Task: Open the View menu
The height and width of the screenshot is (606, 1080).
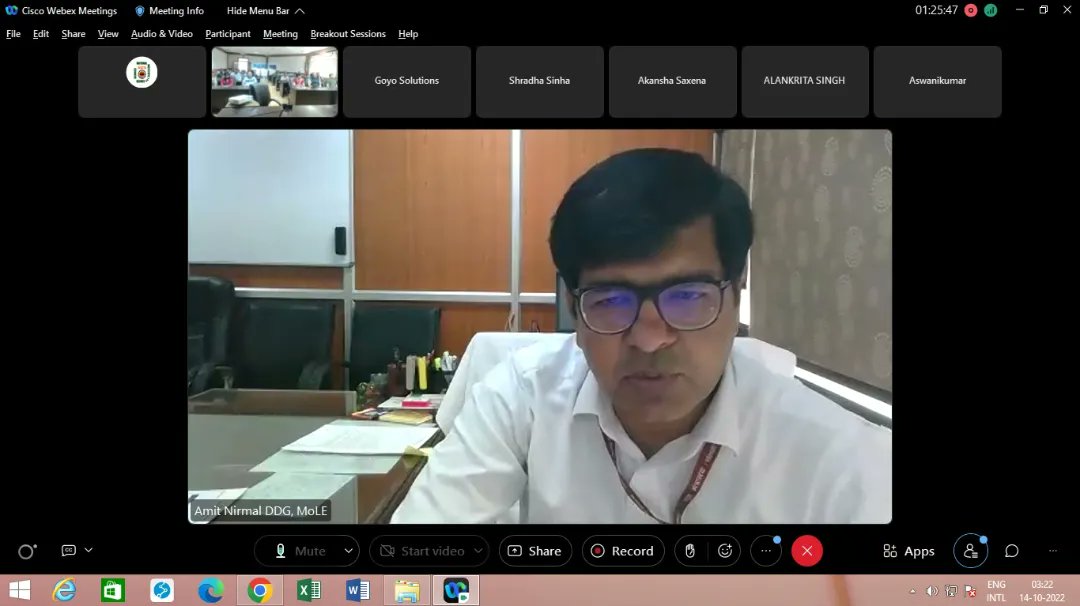Action: pos(107,34)
